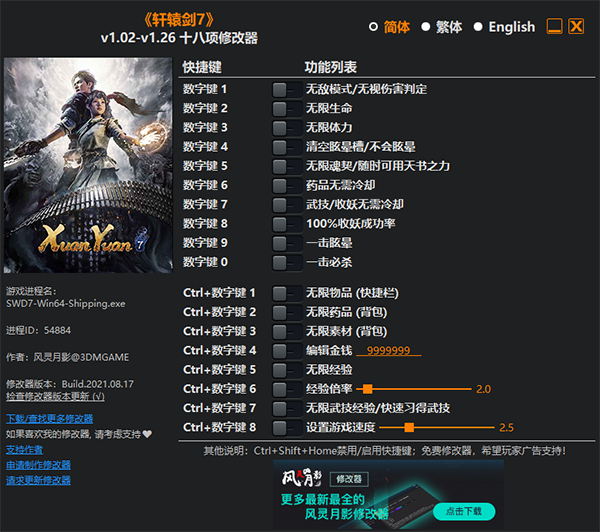Image resolution: width=600 pixels, height=532 pixels.
Task: Click the 支持作者 link
Action: [24, 449]
